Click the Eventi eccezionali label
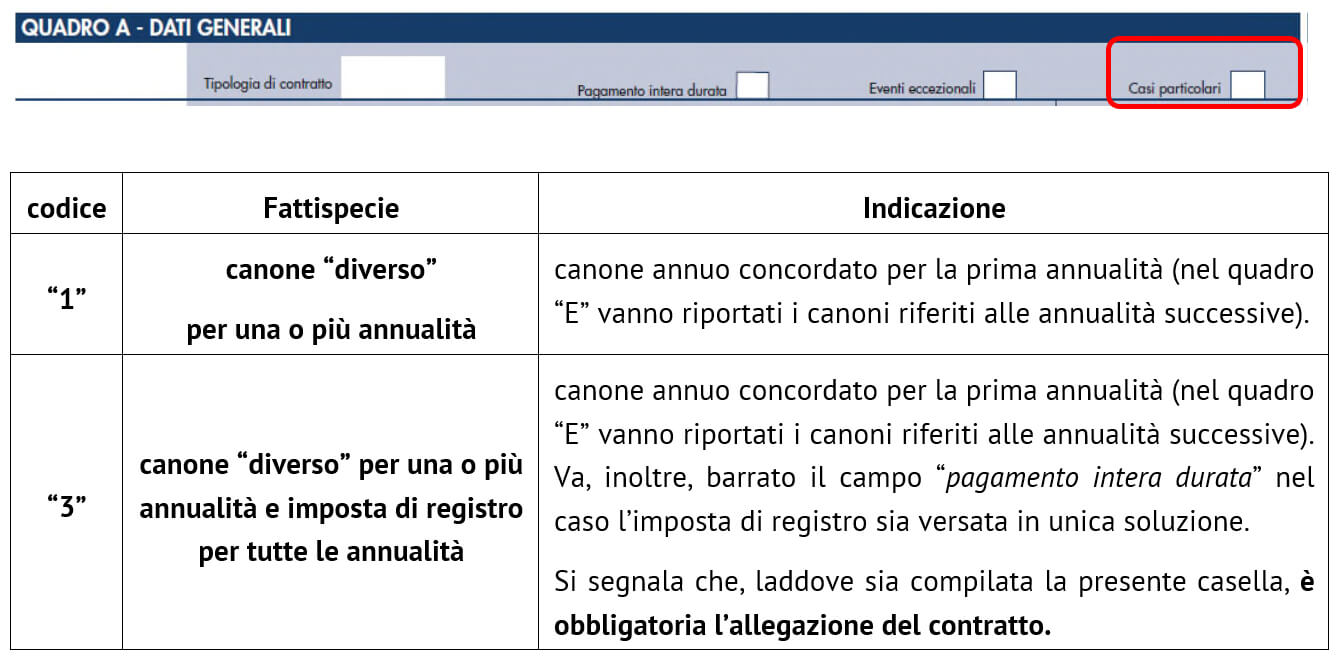The image size is (1336, 658). (922, 88)
